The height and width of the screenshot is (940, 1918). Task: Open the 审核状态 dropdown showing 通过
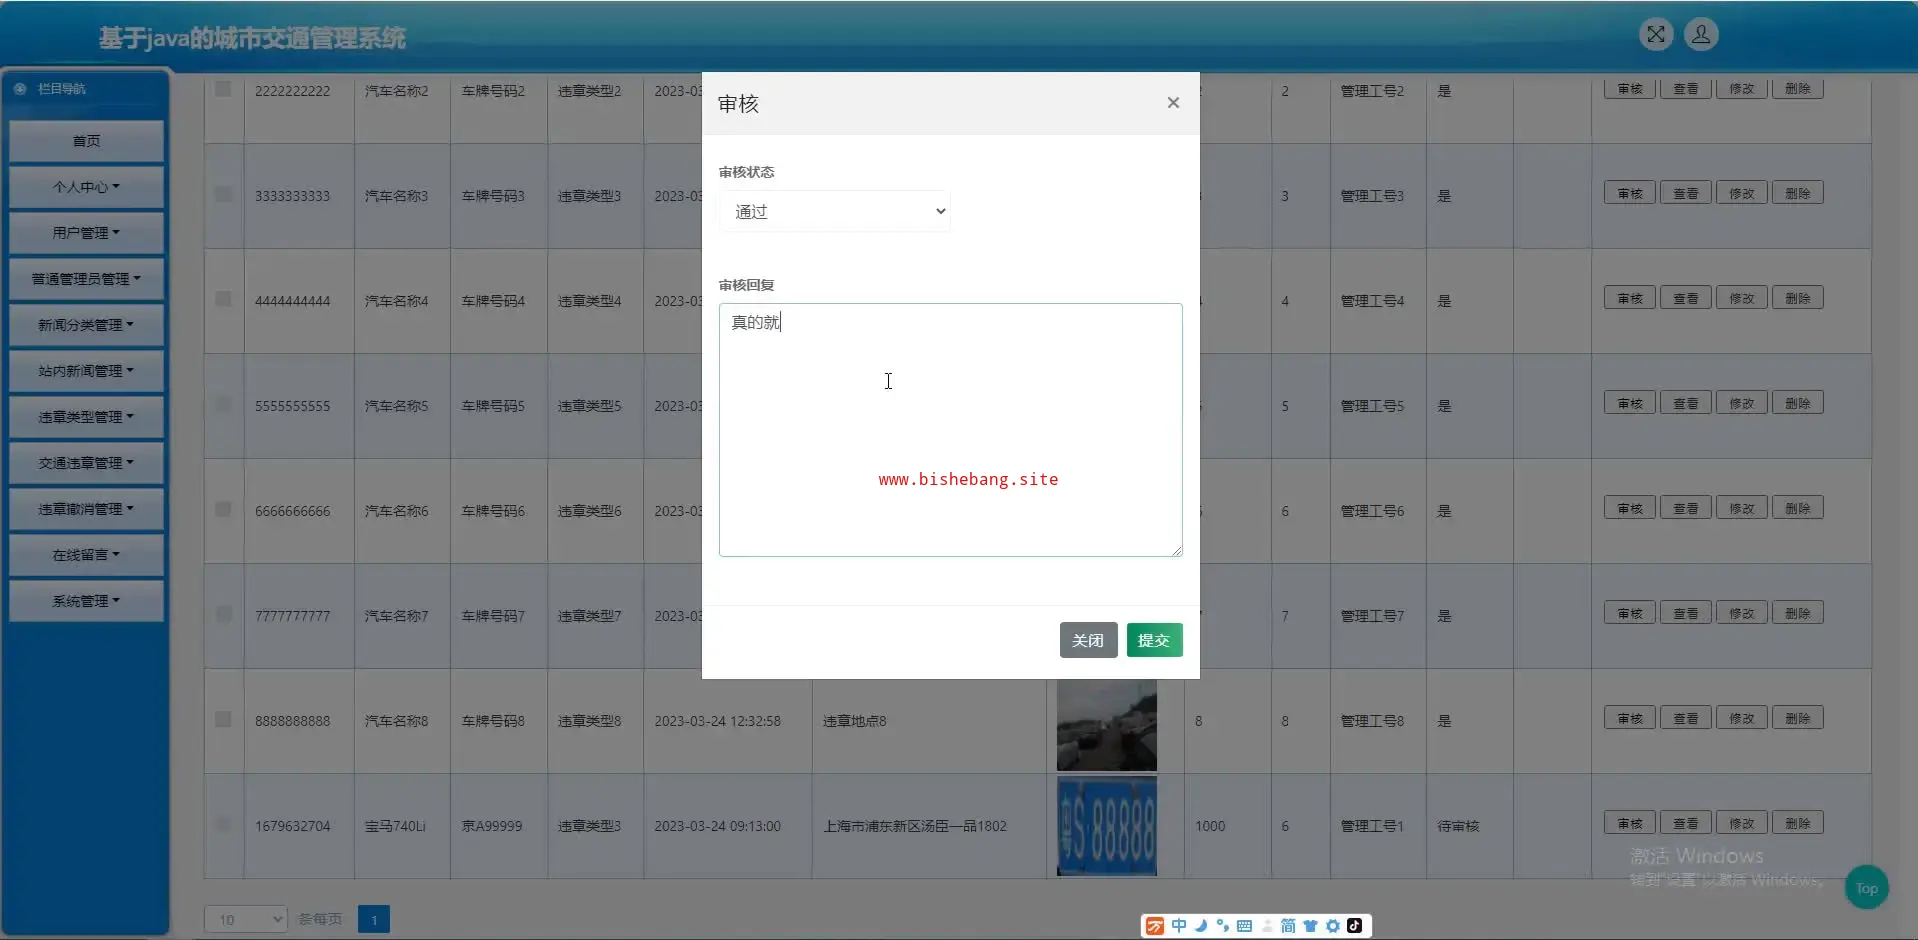[834, 211]
